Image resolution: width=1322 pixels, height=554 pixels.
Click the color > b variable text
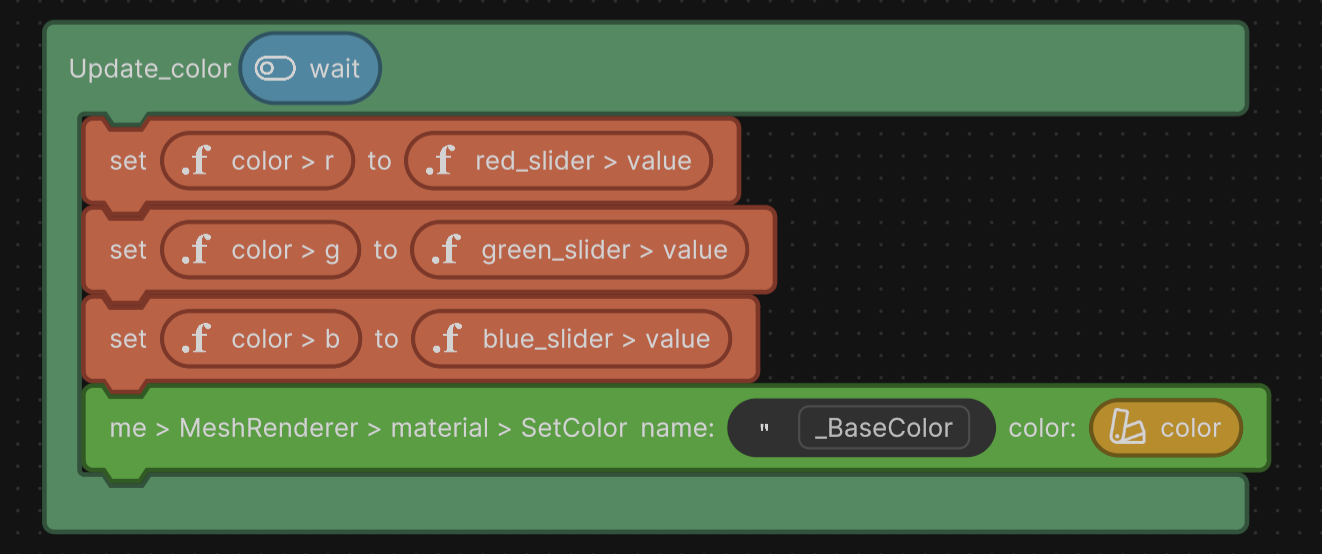tap(286, 339)
